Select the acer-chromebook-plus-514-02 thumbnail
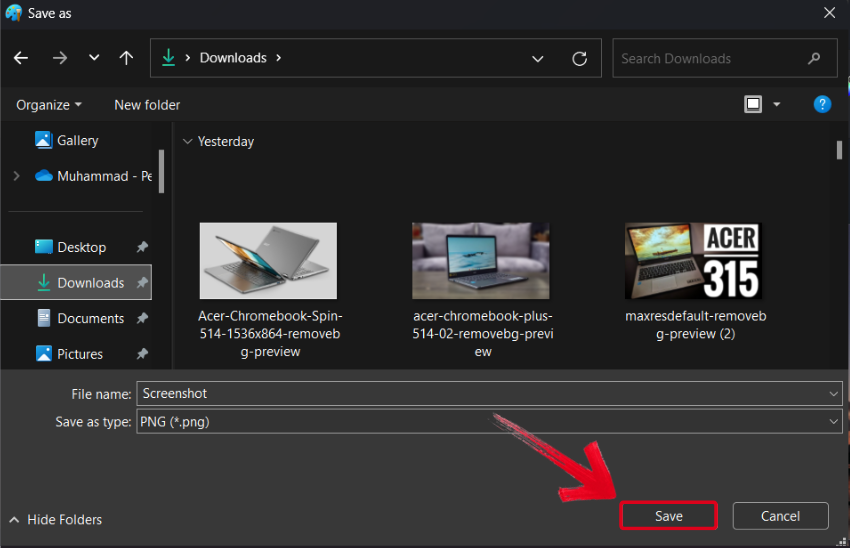Image resolution: width=850 pixels, height=548 pixels. (x=481, y=261)
